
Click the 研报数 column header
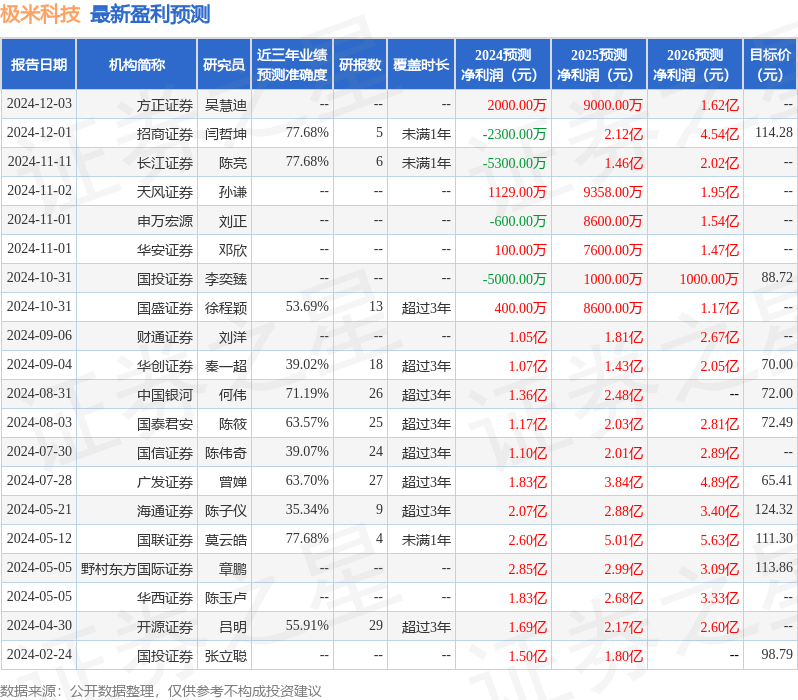click(360, 65)
